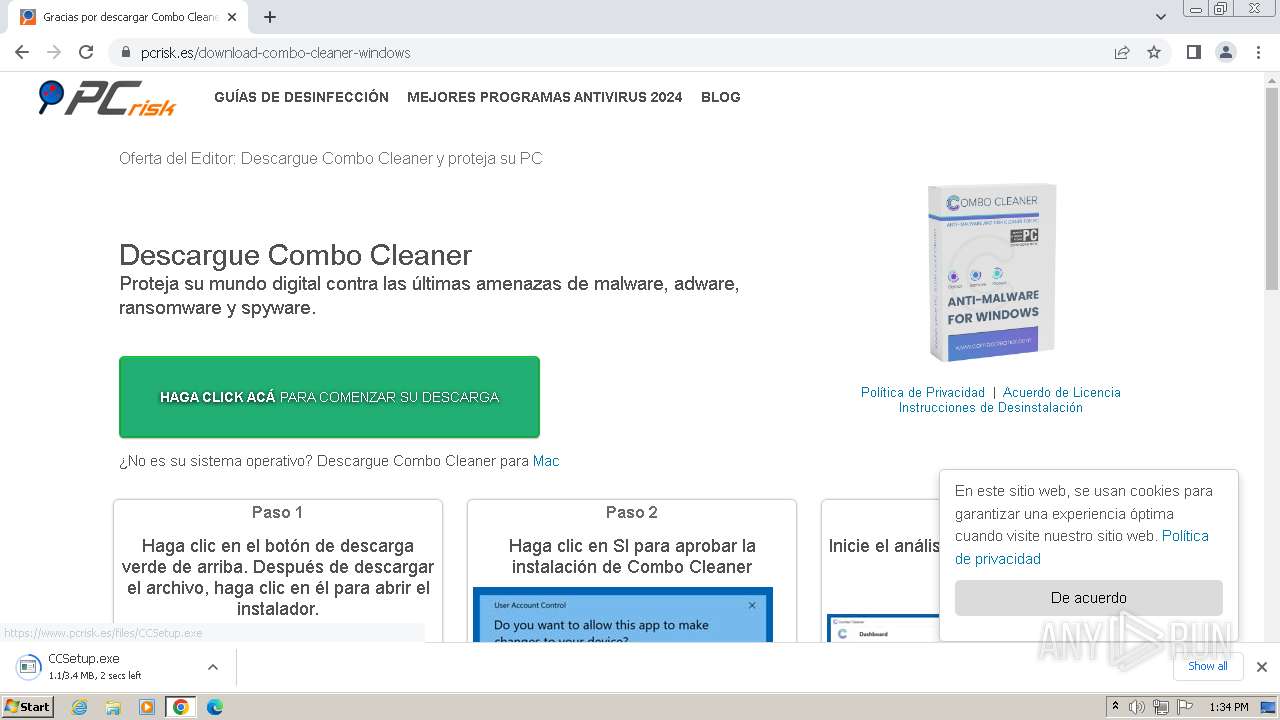The width and height of the screenshot is (1280, 720).
Task: Close the Combo Cleaner download tab
Action: pos(232,17)
